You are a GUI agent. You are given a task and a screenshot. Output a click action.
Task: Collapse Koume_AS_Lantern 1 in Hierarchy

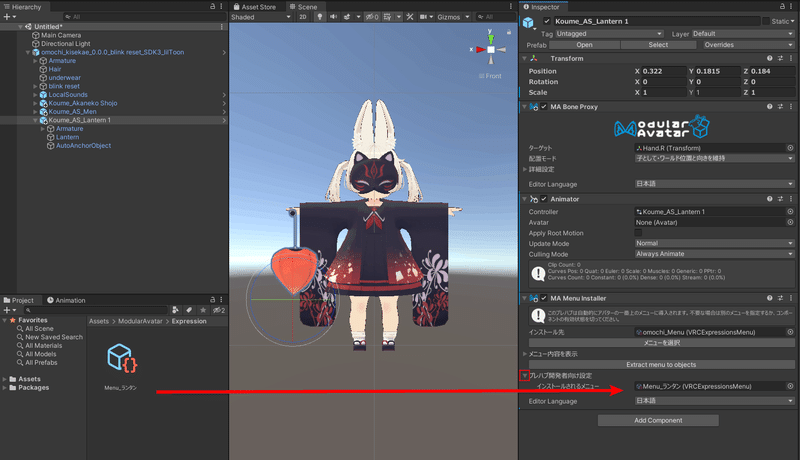click(x=35, y=120)
